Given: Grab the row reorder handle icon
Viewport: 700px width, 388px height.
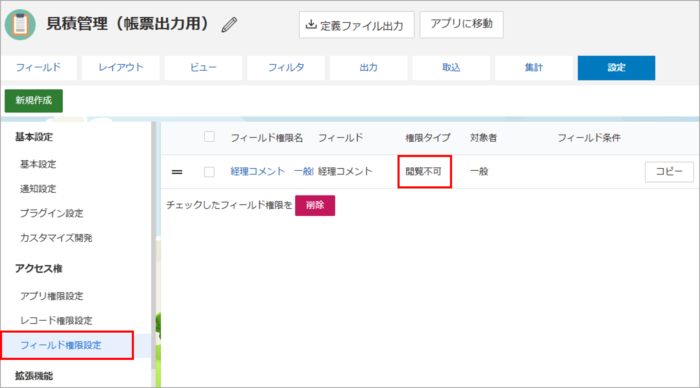Looking at the screenshot, I should tap(177, 172).
